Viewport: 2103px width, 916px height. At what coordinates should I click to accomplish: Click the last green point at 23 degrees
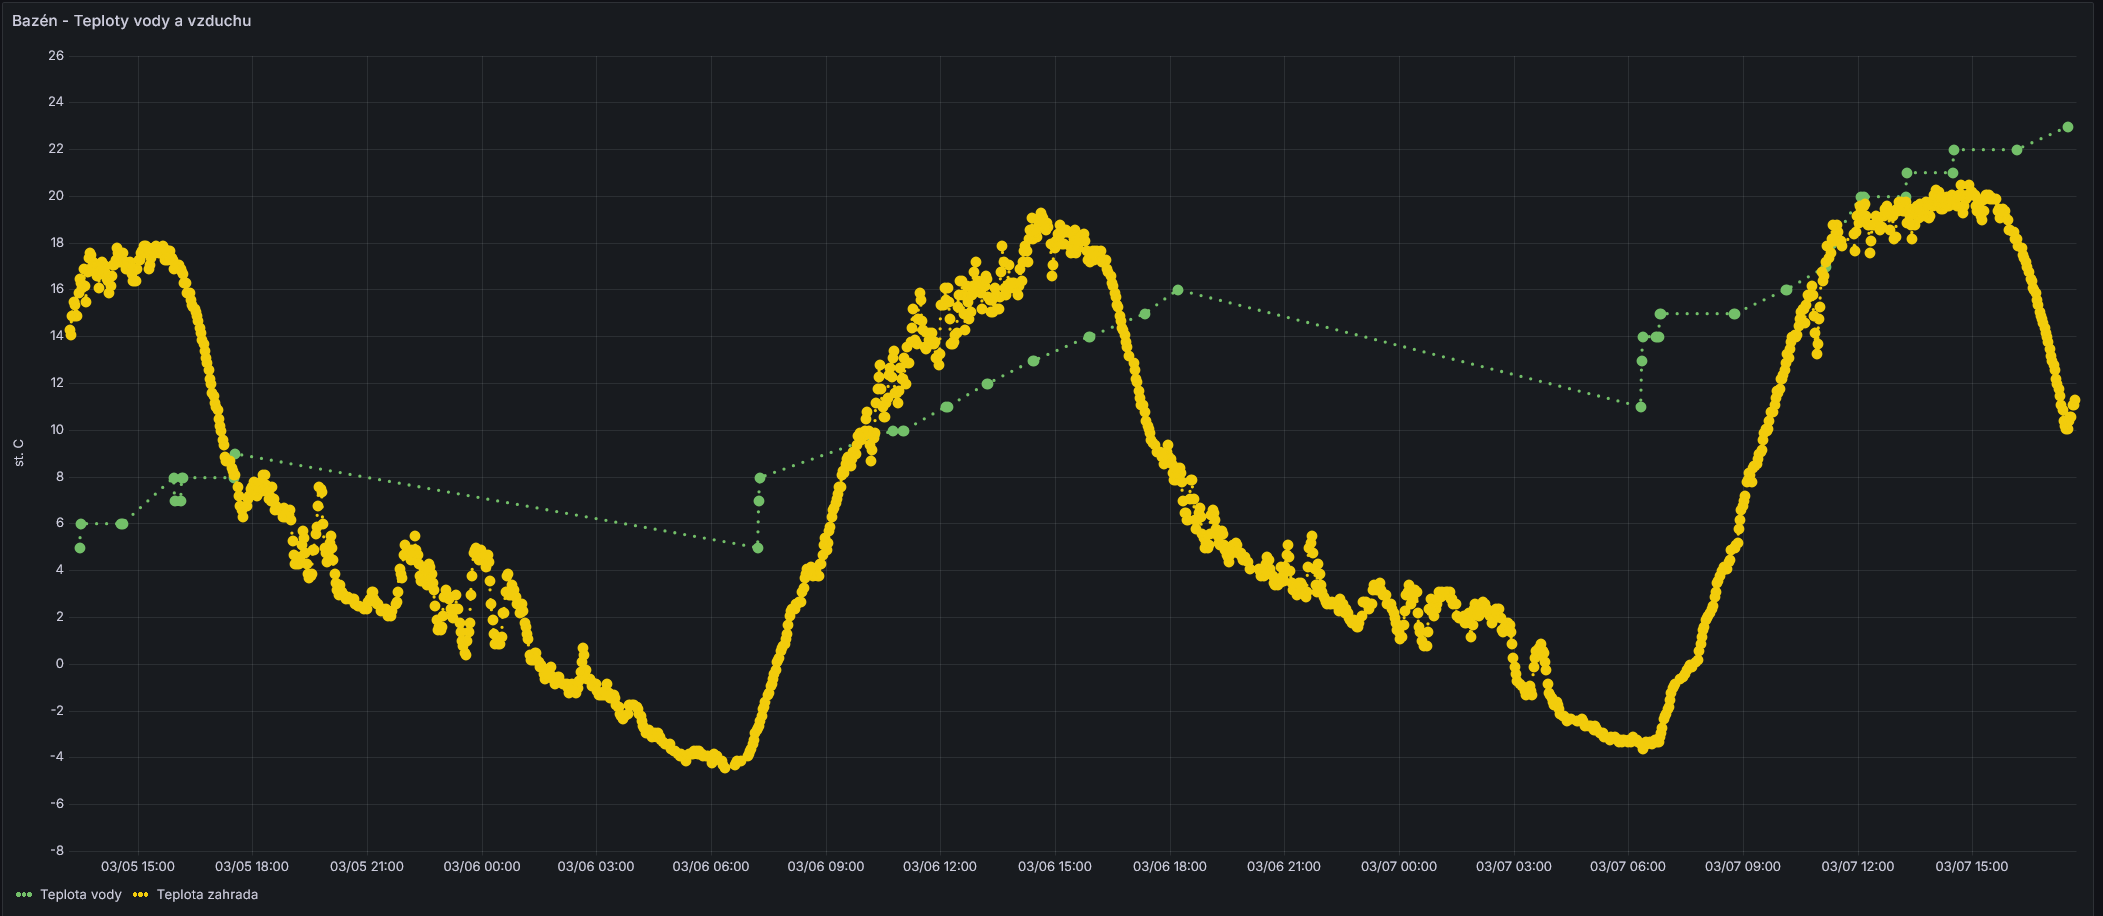tap(2068, 127)
